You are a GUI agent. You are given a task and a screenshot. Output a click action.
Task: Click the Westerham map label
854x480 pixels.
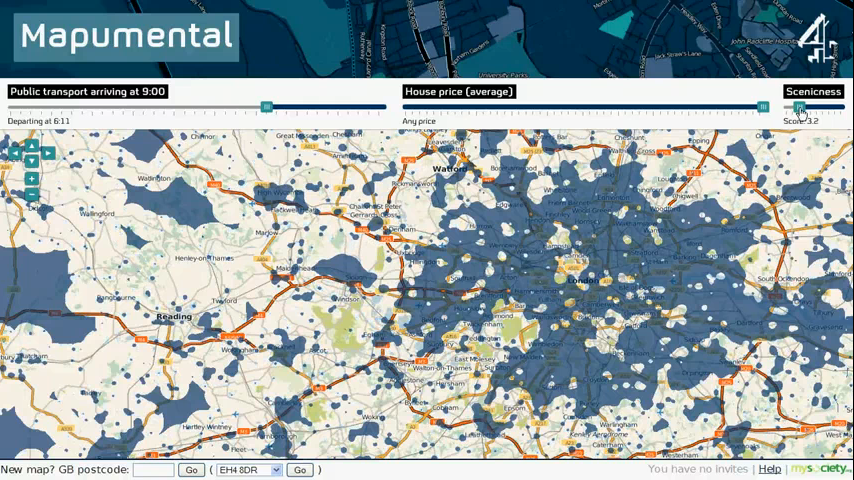pos(680,454)
